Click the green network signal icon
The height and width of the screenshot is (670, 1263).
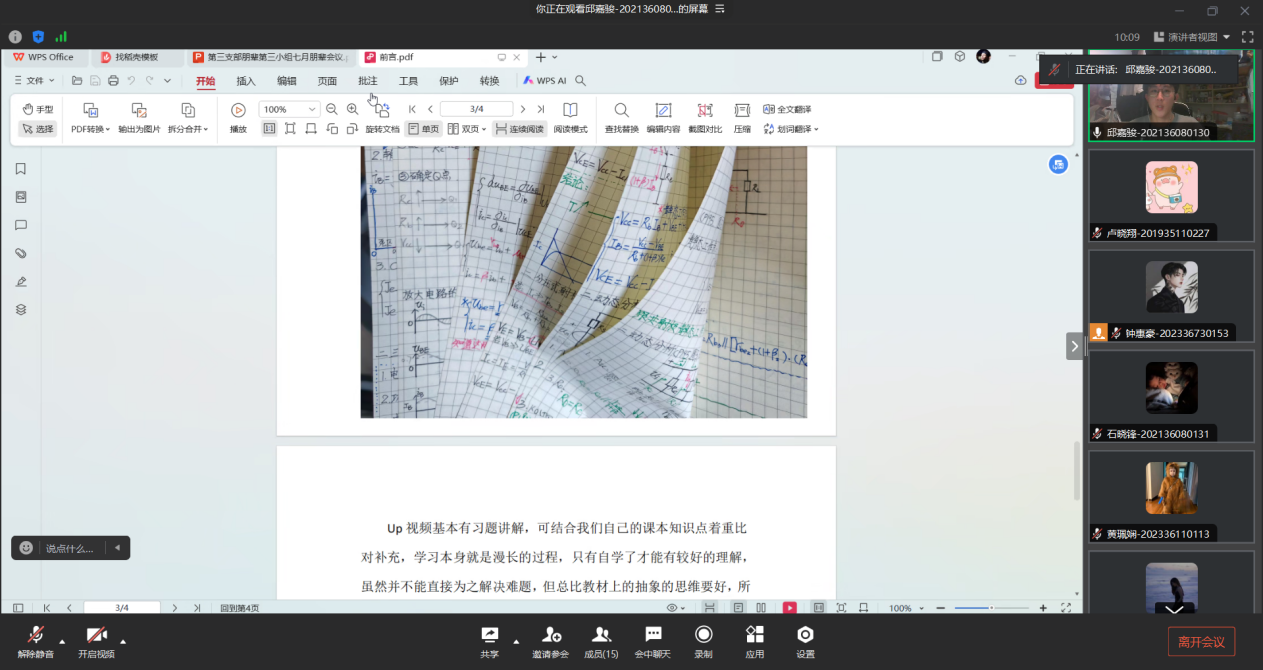tap(61, 37)
